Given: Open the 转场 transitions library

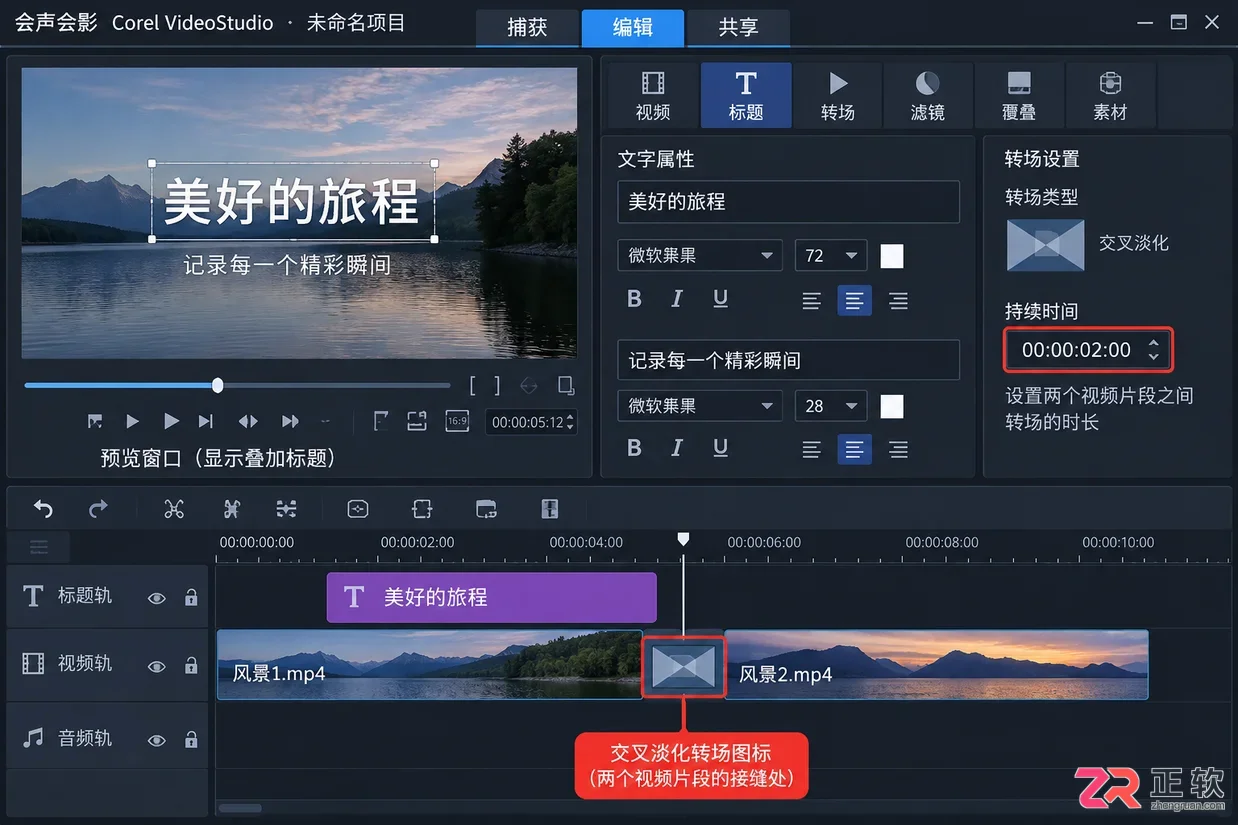Looking at the screenshot, I should pos(838,96).
